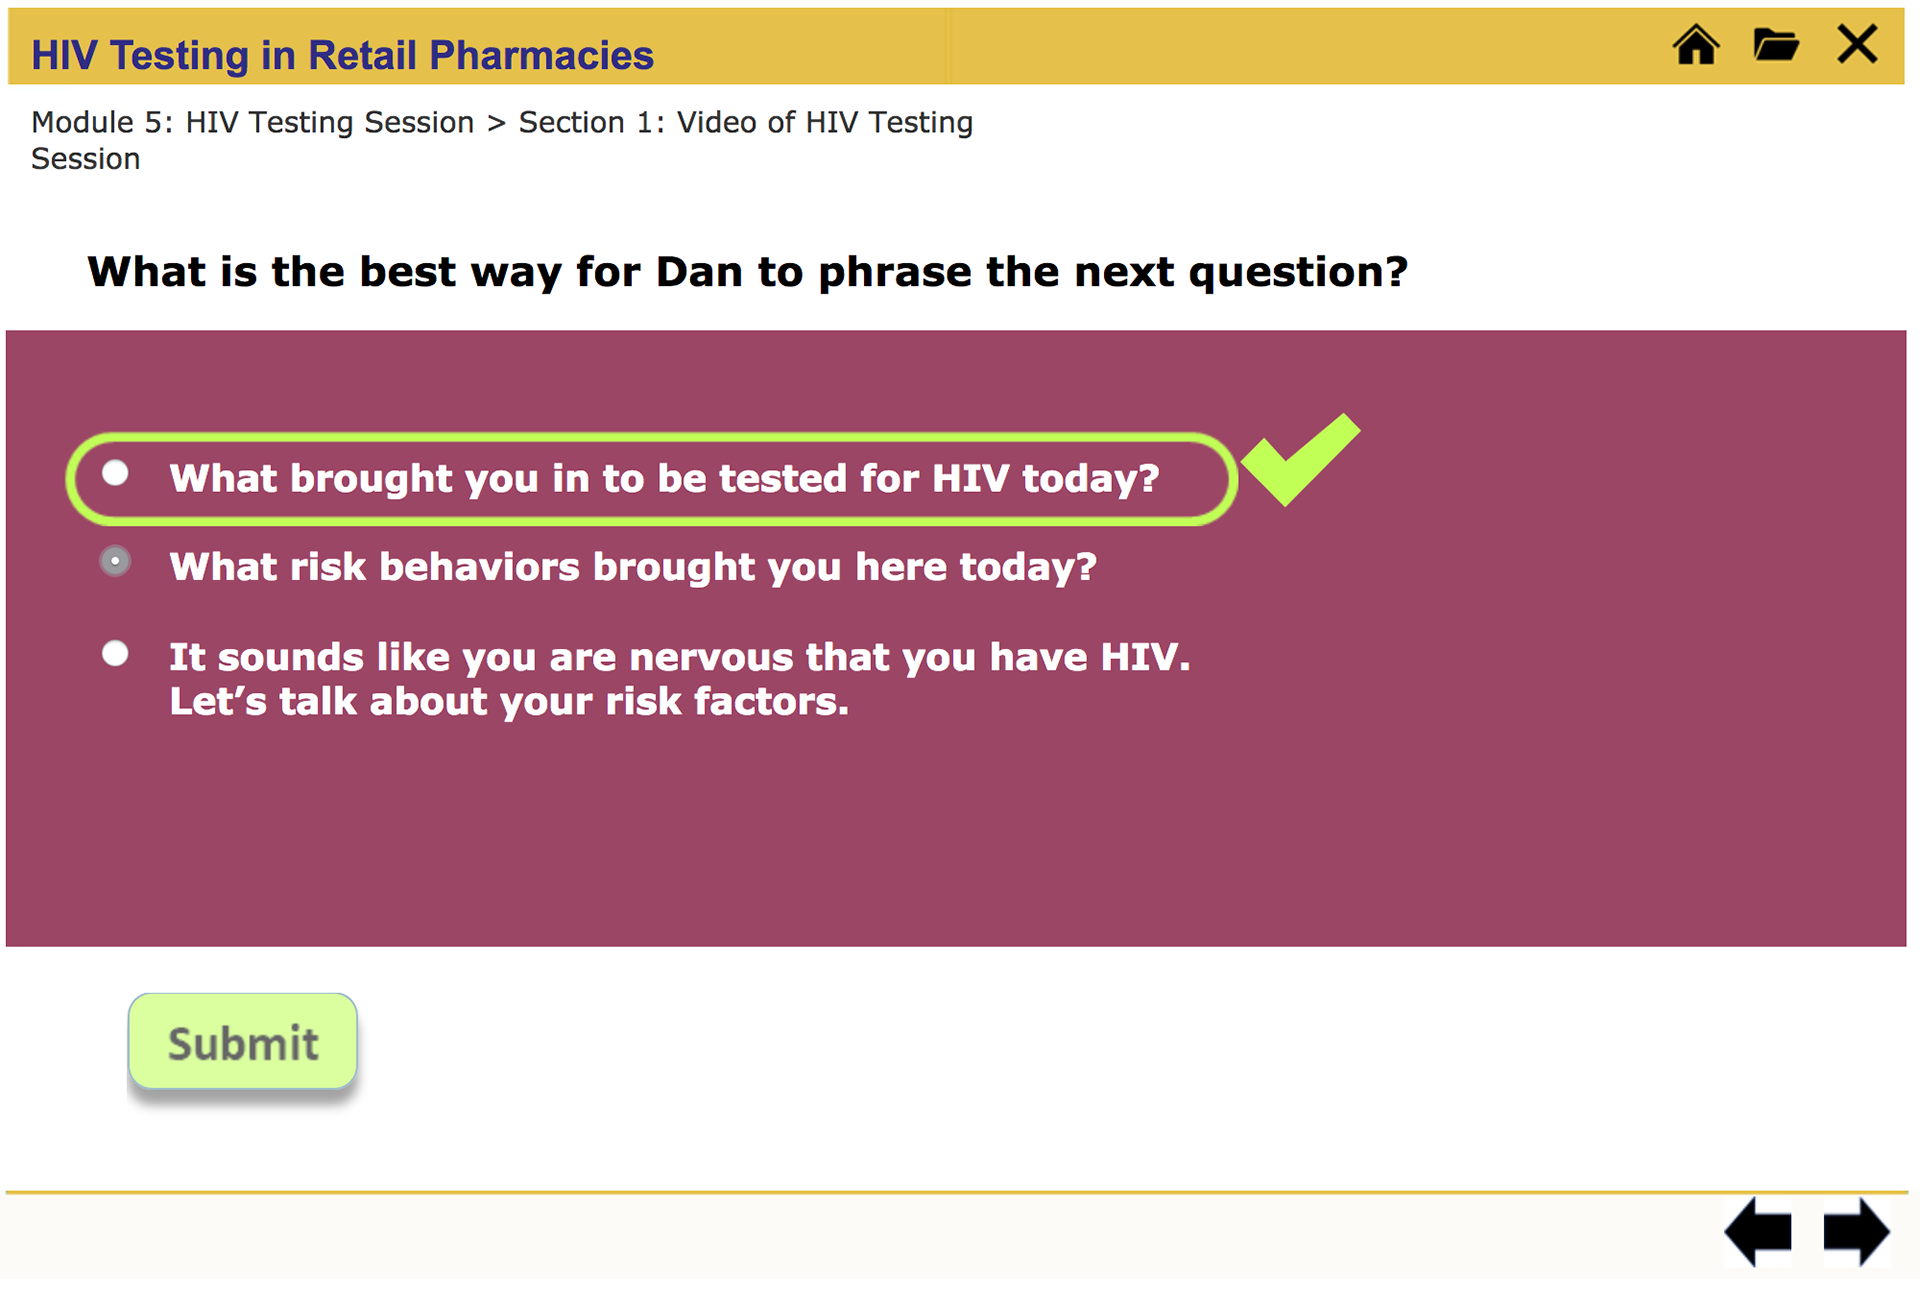Image resolution: width=1920 pixels, height=1302 pixels.
Task: Open the "Module 5: HIV Testing Session" breadcrumb
Action: tap(252, 122)
